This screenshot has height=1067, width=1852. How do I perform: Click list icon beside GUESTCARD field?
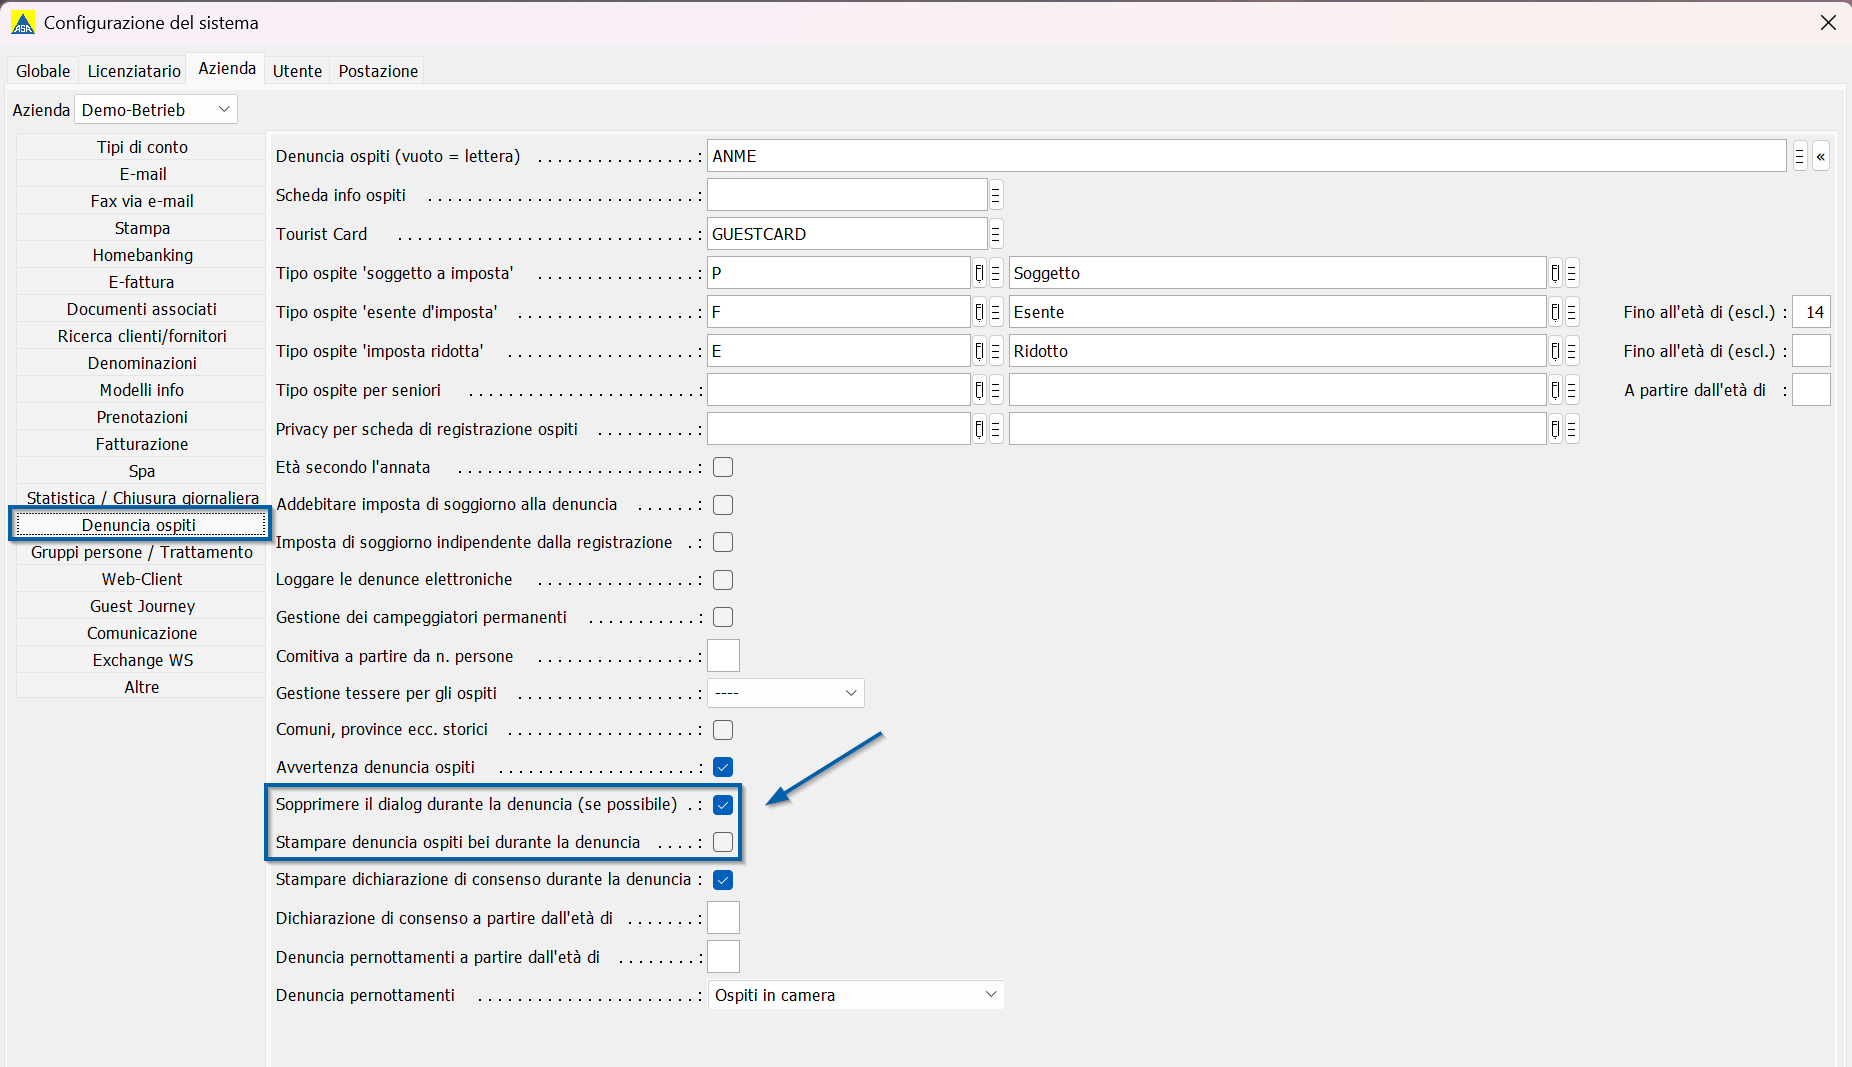tap(995, 234)
